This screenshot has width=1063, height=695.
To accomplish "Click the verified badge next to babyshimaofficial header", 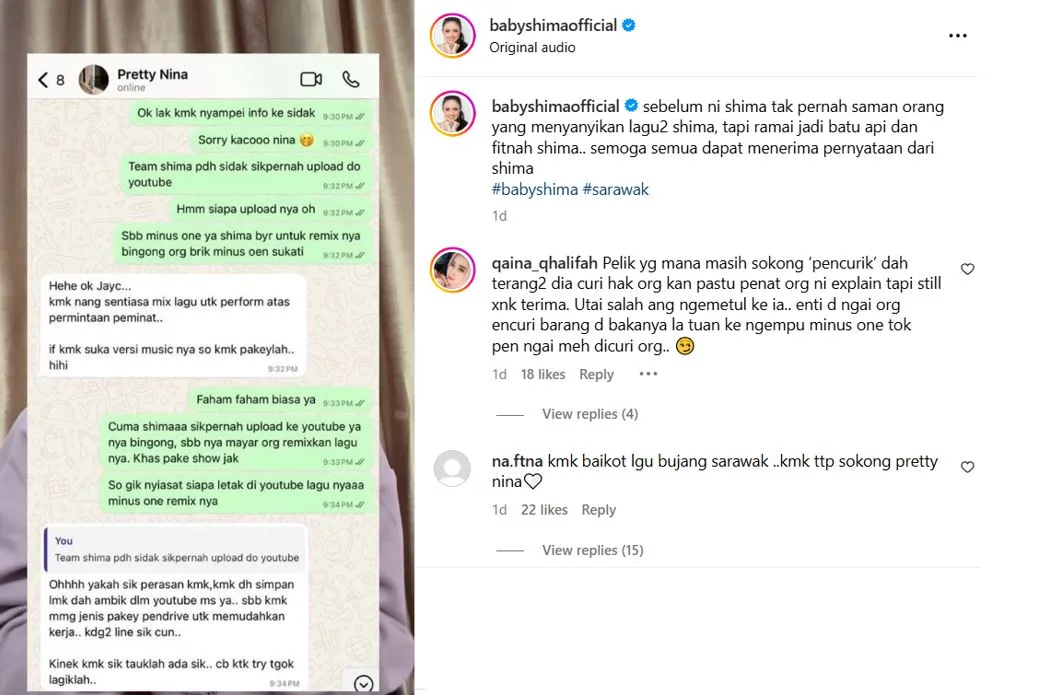I will tap(628, 26).
